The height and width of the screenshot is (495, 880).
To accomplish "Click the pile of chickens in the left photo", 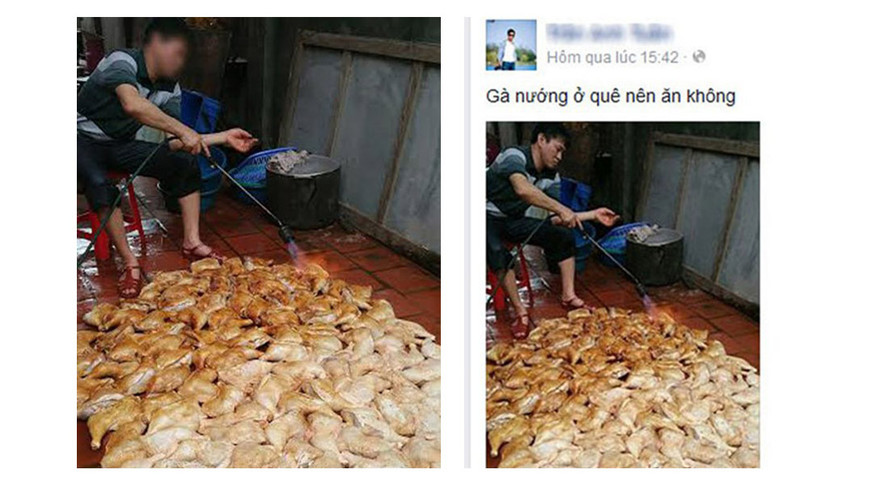I will [x=258, y=365].
